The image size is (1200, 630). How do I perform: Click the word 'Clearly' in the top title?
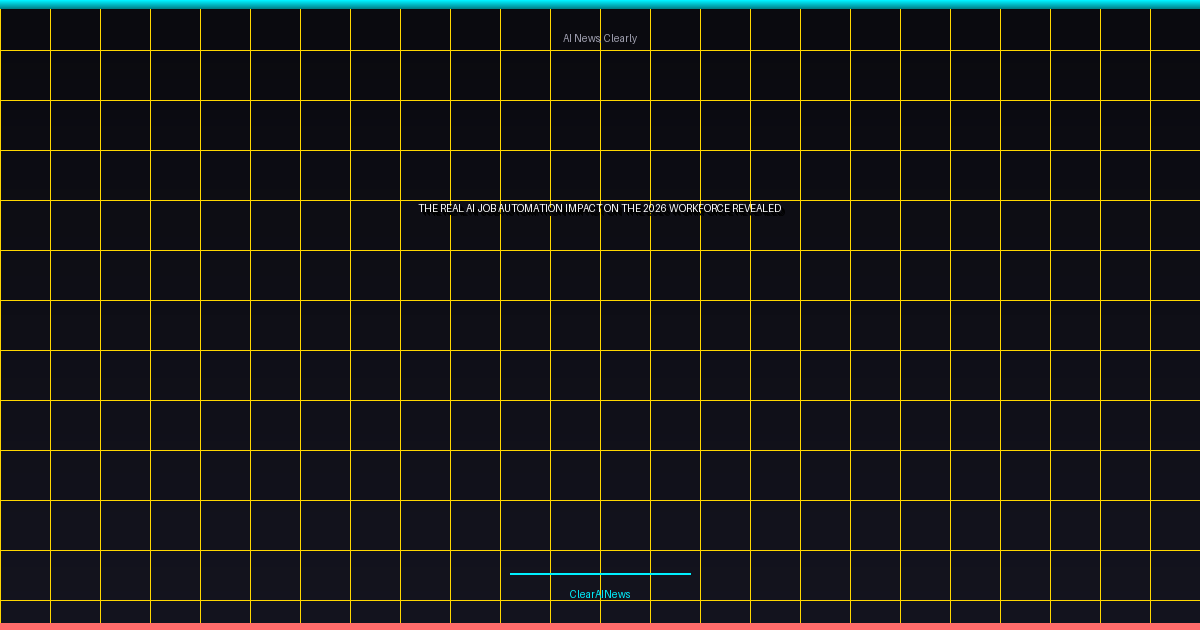[x=620, y=38]
